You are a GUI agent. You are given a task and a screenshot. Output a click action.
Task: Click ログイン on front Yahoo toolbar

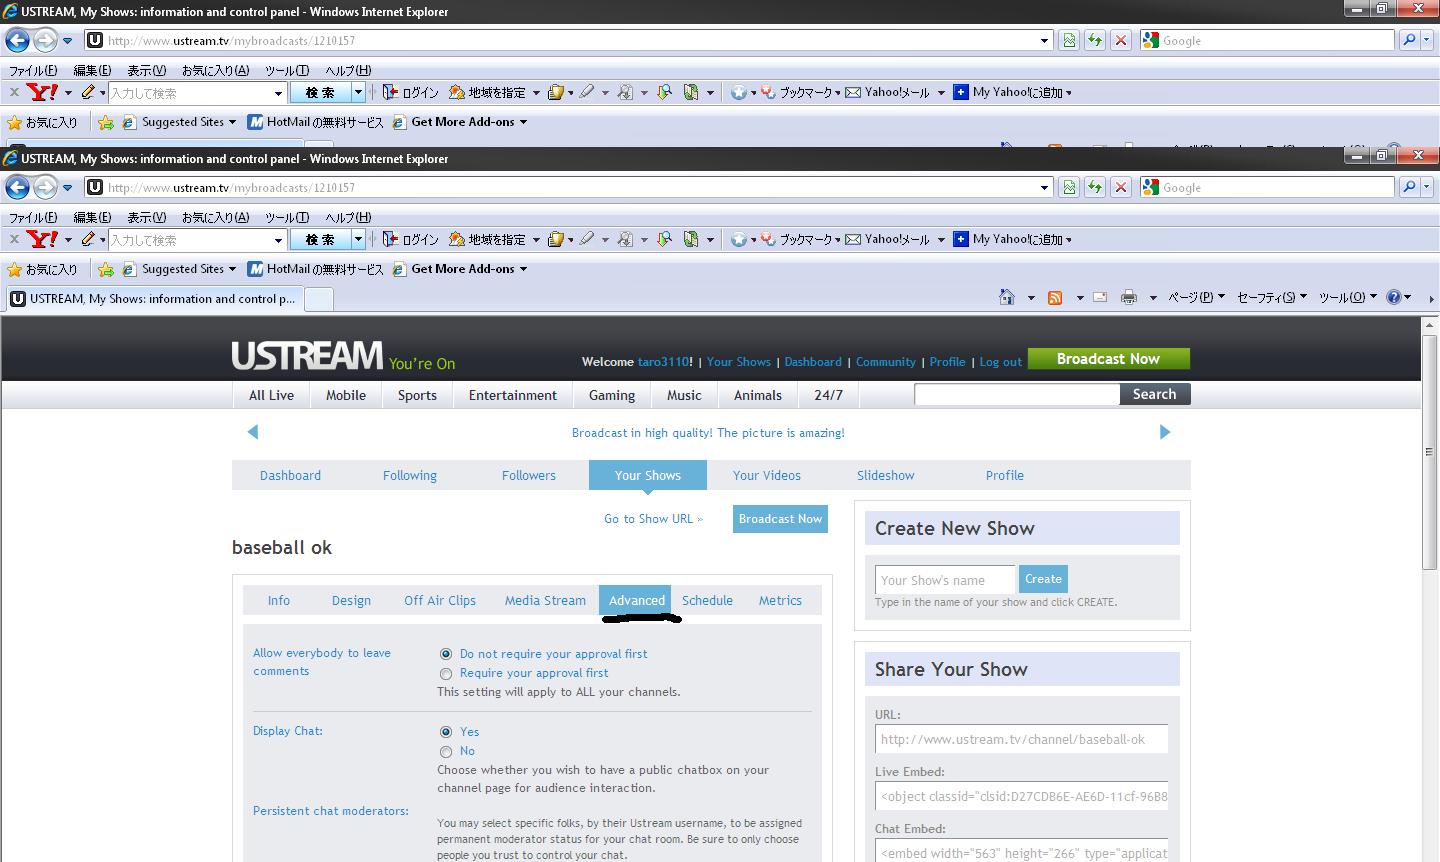(x=411, y=239)
